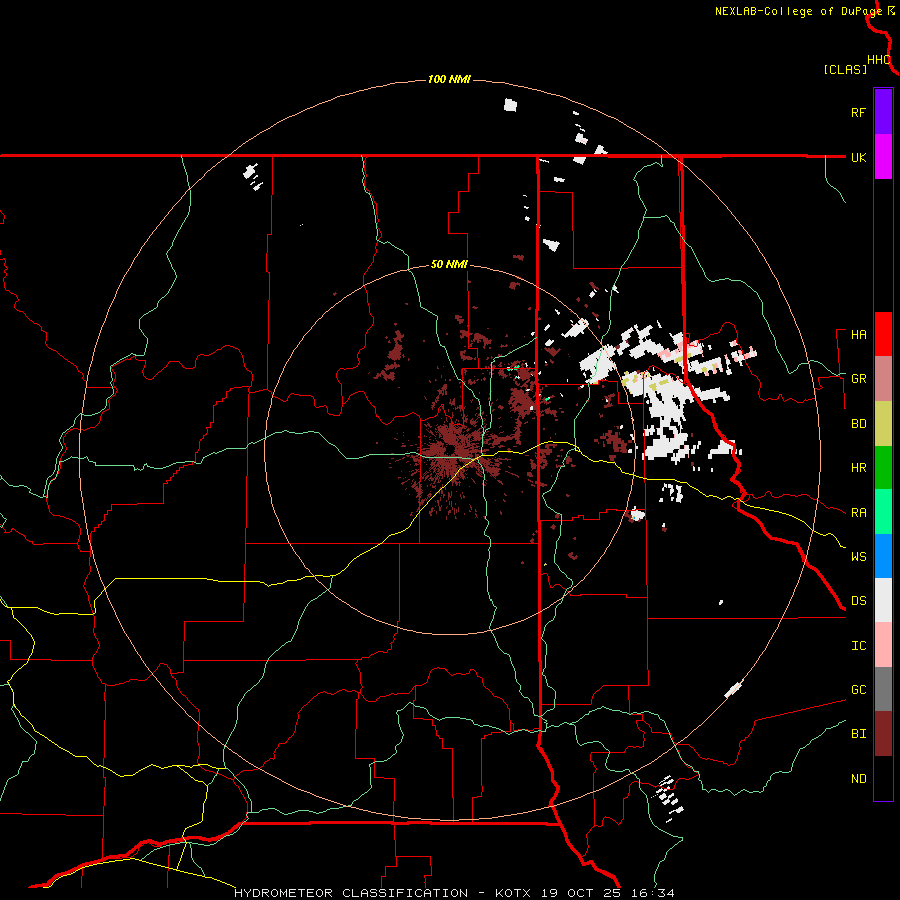This screenshot has width=900, height=900.
Task: Click the 'GR' legend label
Action: (858, 379)
